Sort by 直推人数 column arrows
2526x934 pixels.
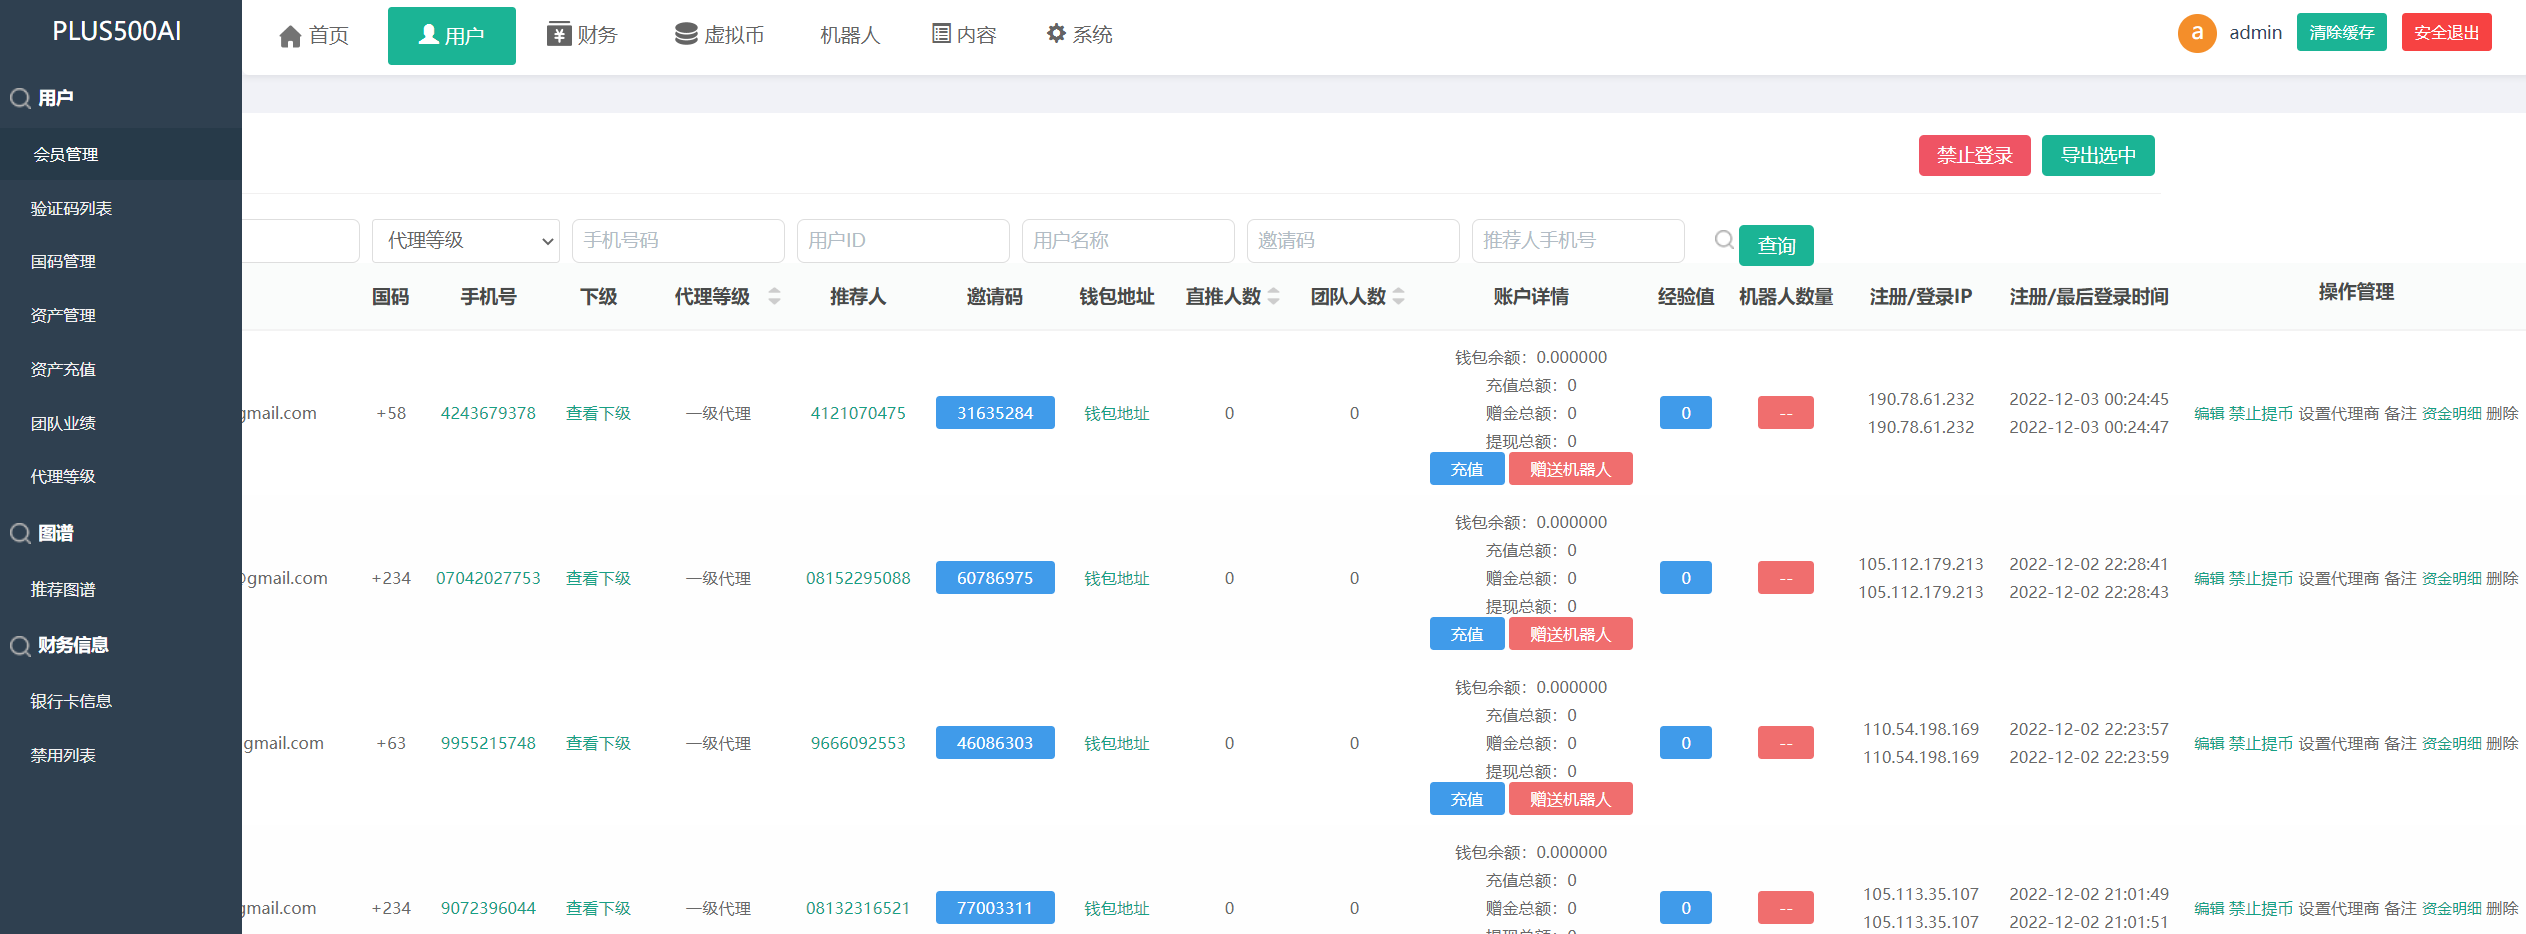click(1274, 296)
